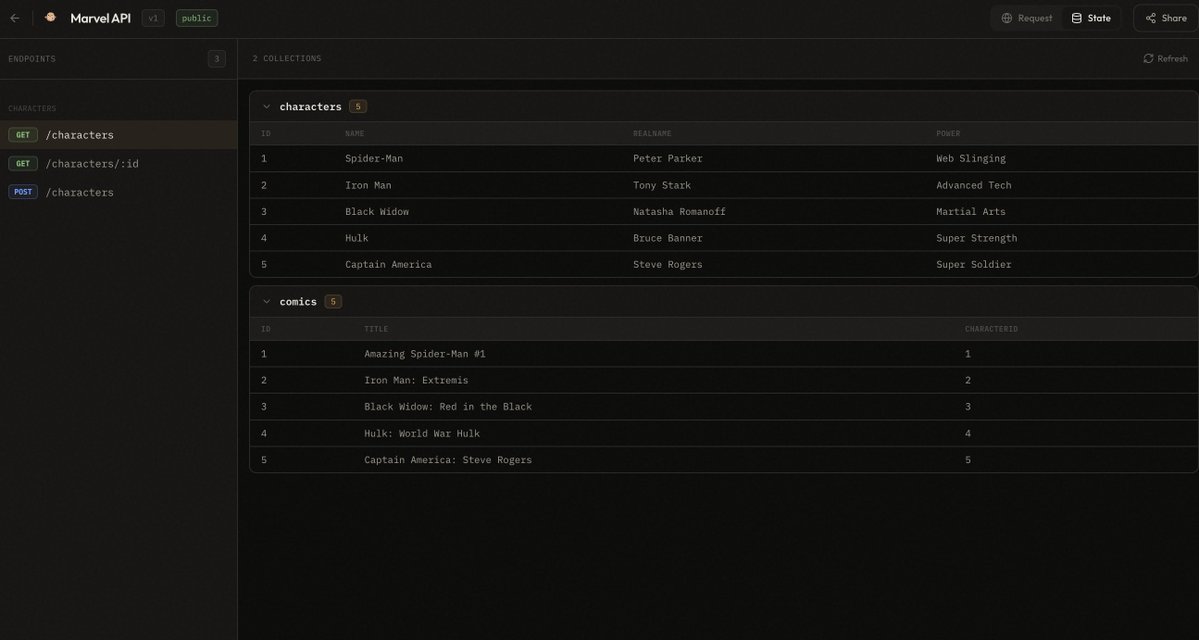Click the CHARACTERS sidebar group label
Image resolution: width=1199 pixels, height=640 pixels.
coord(32,109)
